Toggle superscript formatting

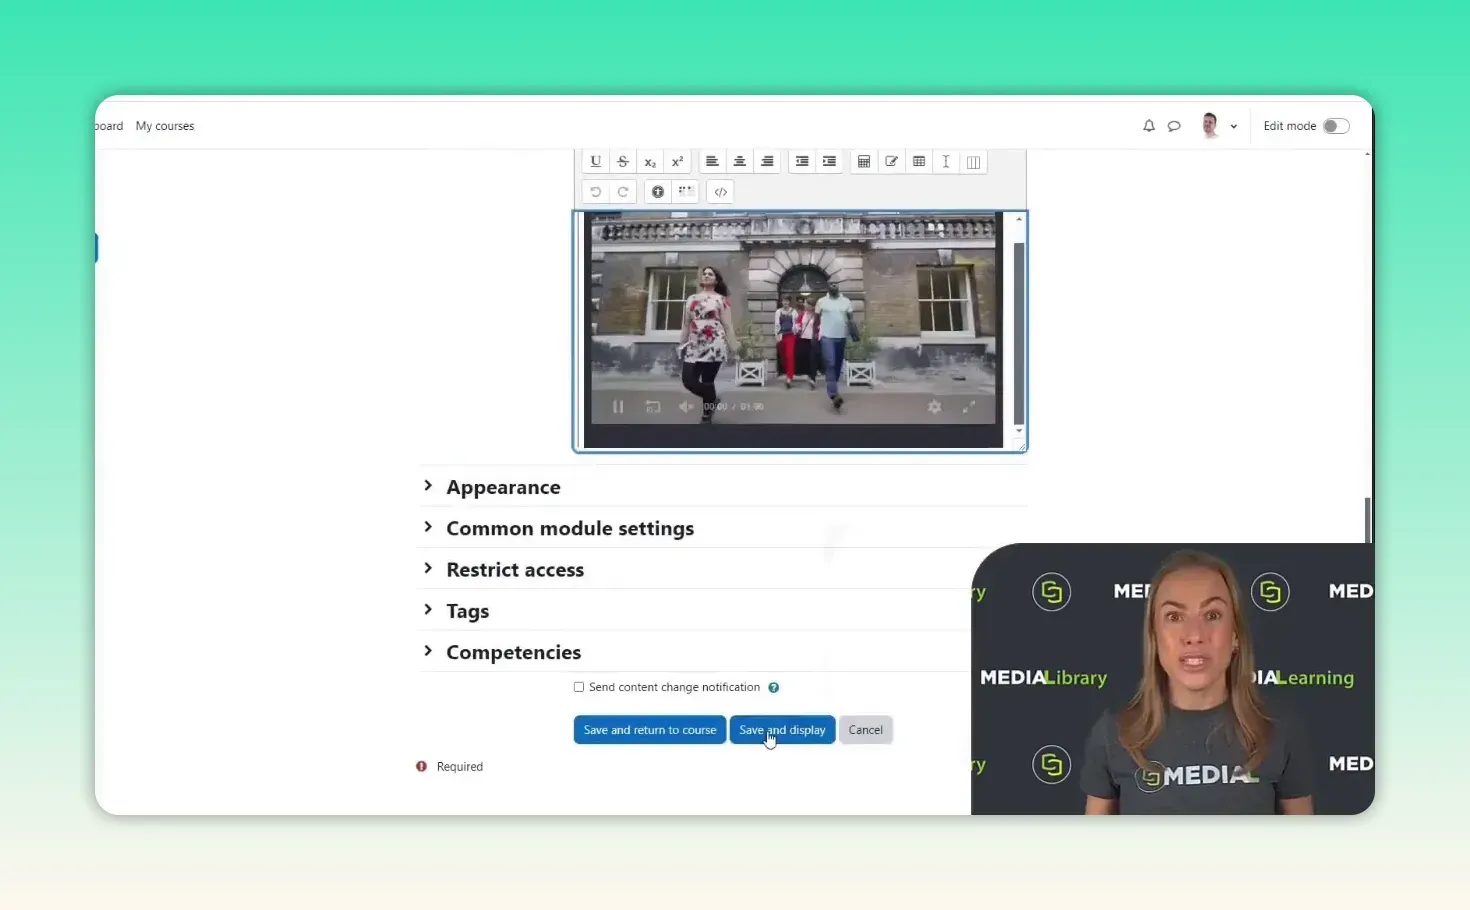pos(677,162)
